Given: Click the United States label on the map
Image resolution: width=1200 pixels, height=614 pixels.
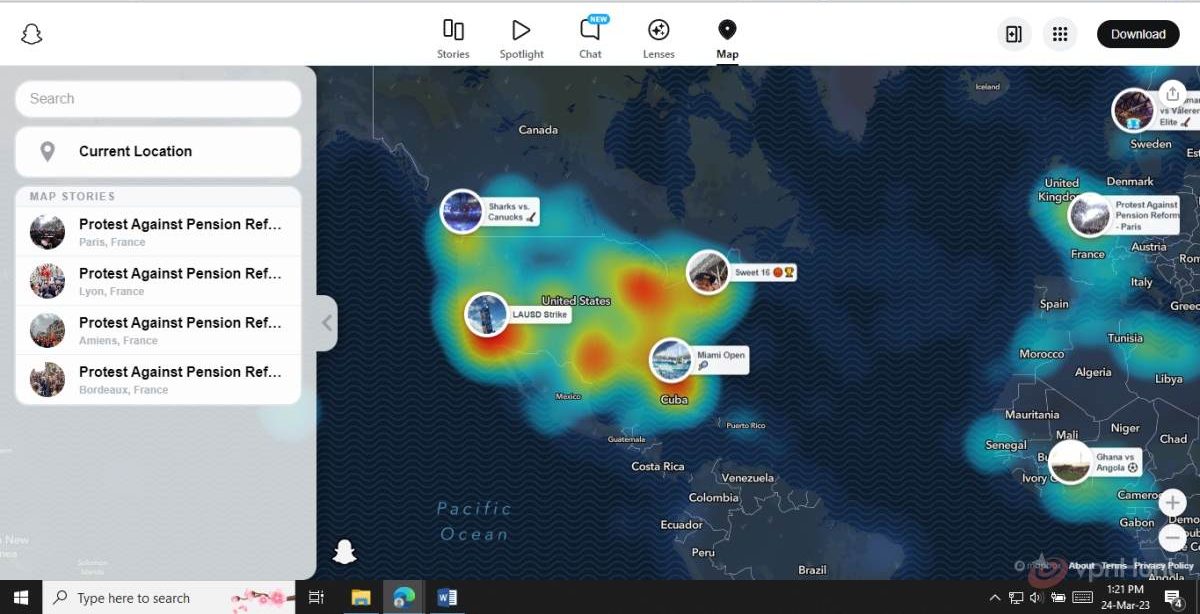Looking at the screenshot, I should pos(576,300).
